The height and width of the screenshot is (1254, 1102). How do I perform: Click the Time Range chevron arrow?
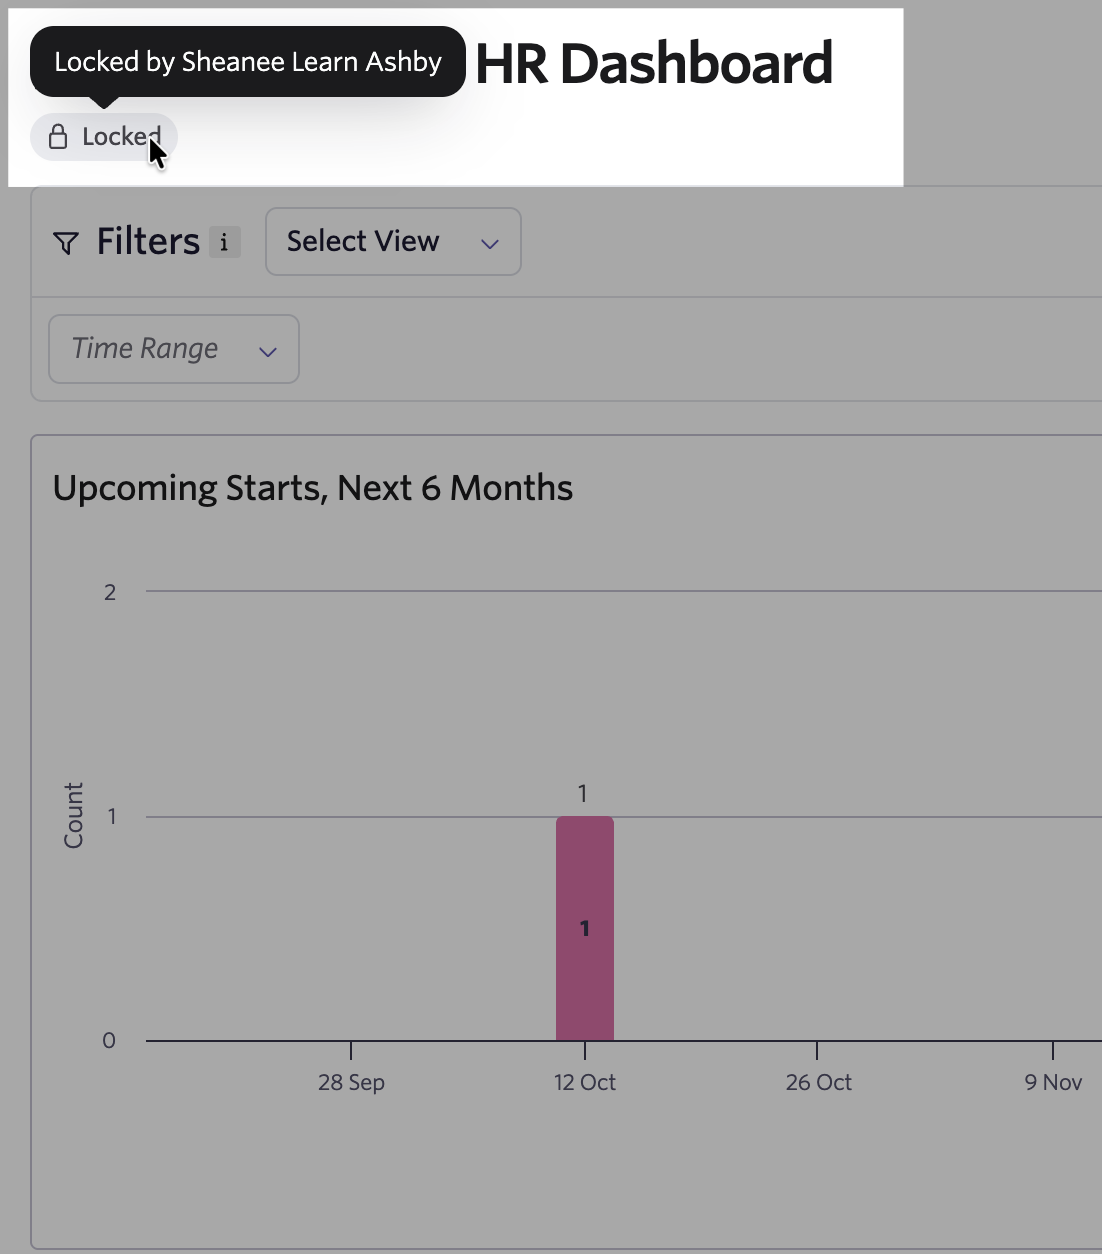coord(268,351)
